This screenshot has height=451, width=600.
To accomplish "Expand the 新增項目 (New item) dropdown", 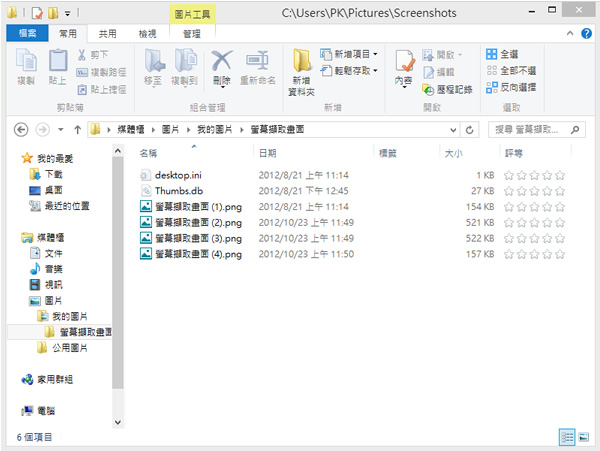I will (x=375, y=54).
